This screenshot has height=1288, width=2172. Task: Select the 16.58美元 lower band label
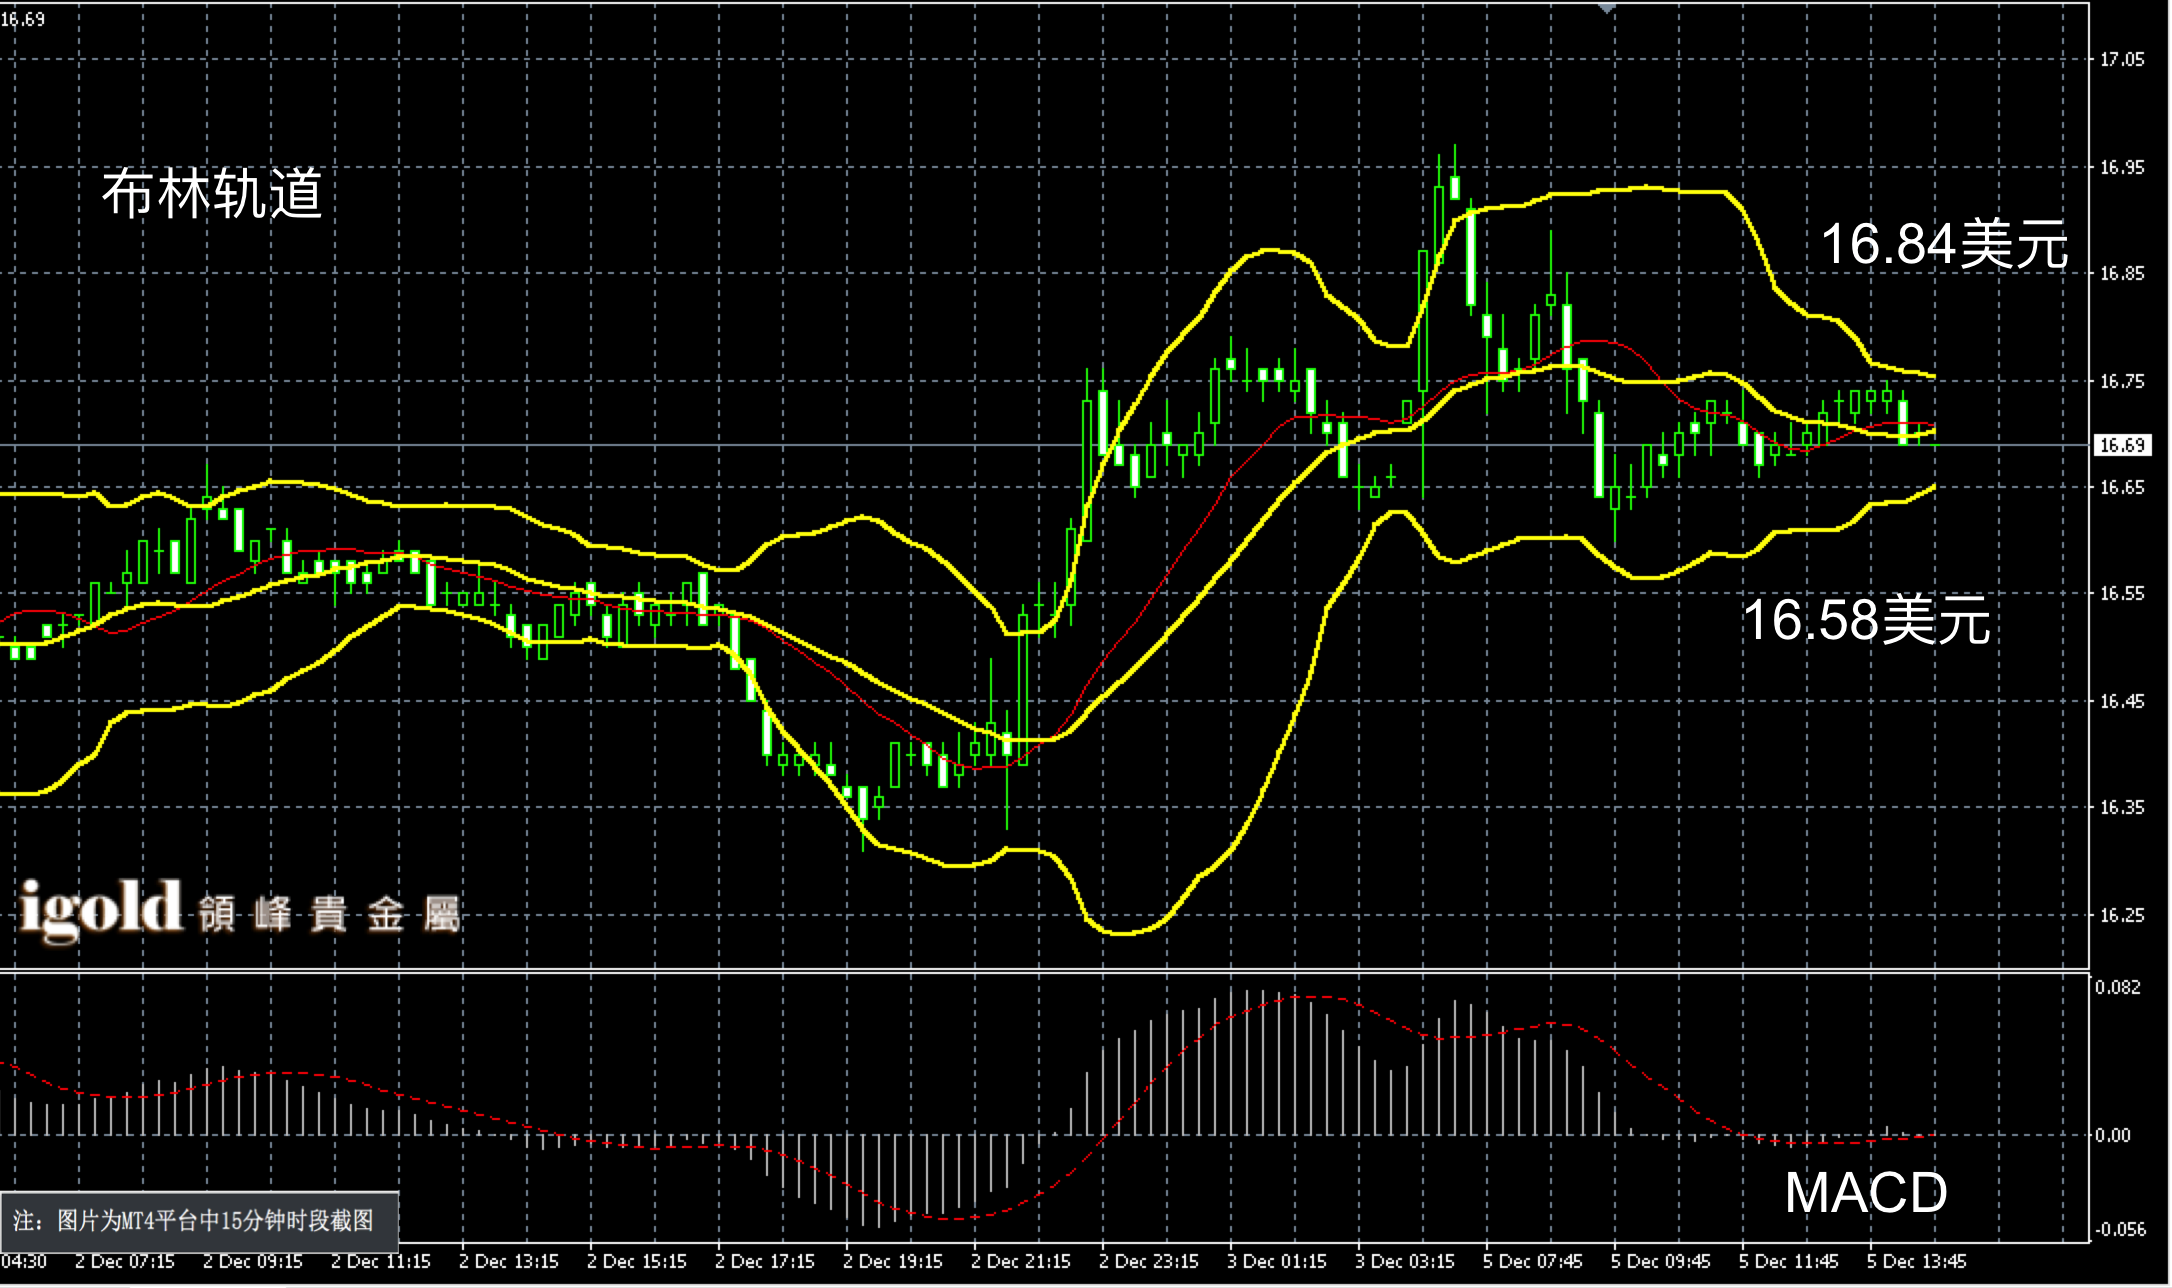[1866, 620]
